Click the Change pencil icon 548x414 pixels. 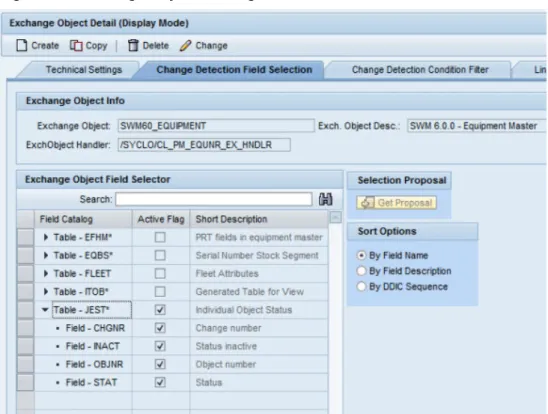pyautogui.click(x=186, y=45)
